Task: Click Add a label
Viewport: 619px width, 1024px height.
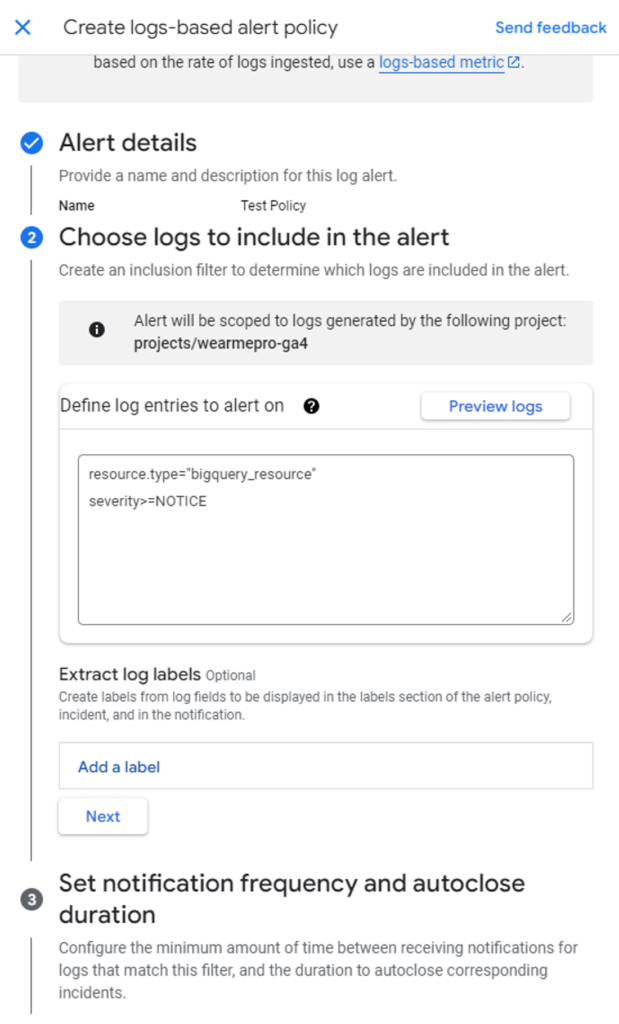Action: tap(119, 767)
